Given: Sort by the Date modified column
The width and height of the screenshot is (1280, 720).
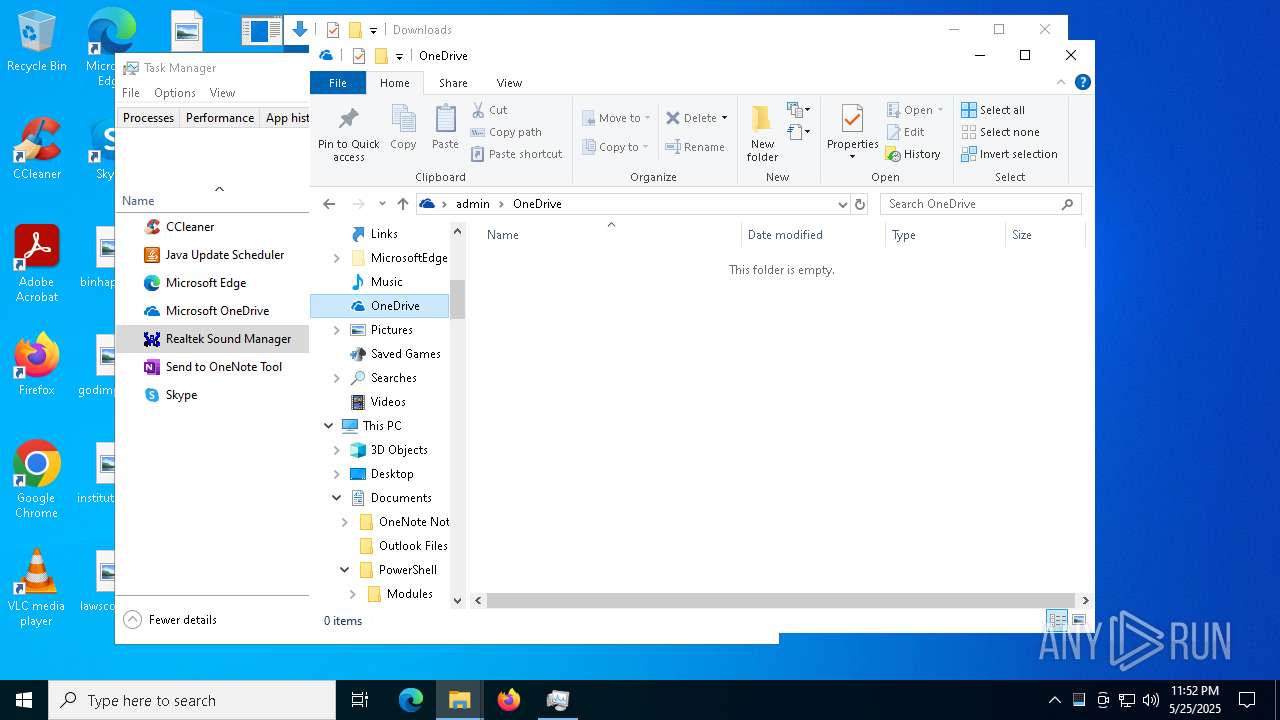Looking at the screenshot, I should tap(785, 235).
